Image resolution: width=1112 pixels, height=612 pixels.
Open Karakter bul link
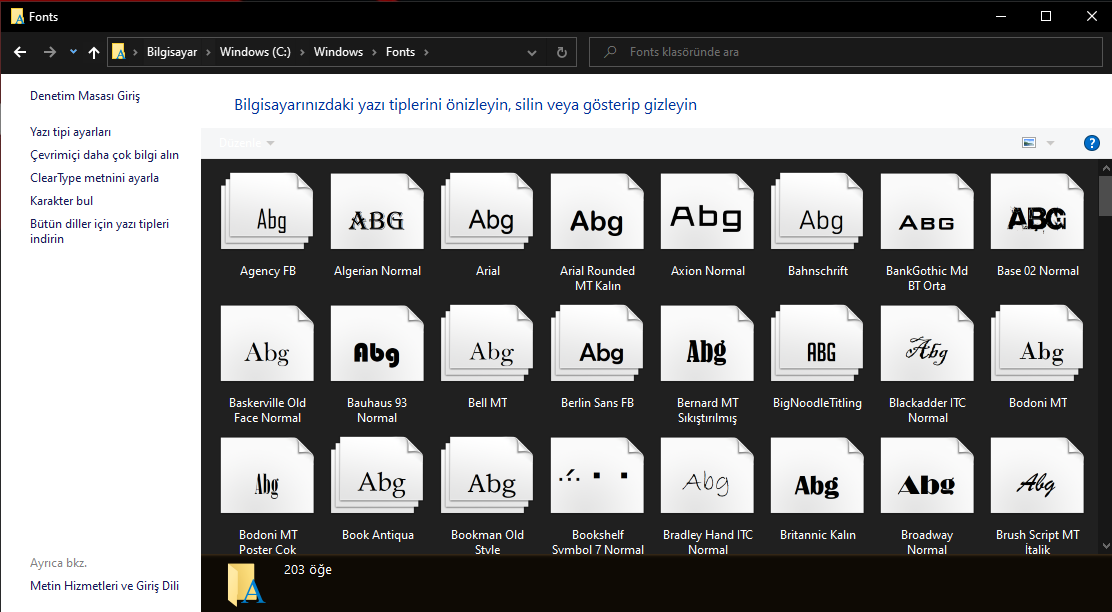pos(62,201)
